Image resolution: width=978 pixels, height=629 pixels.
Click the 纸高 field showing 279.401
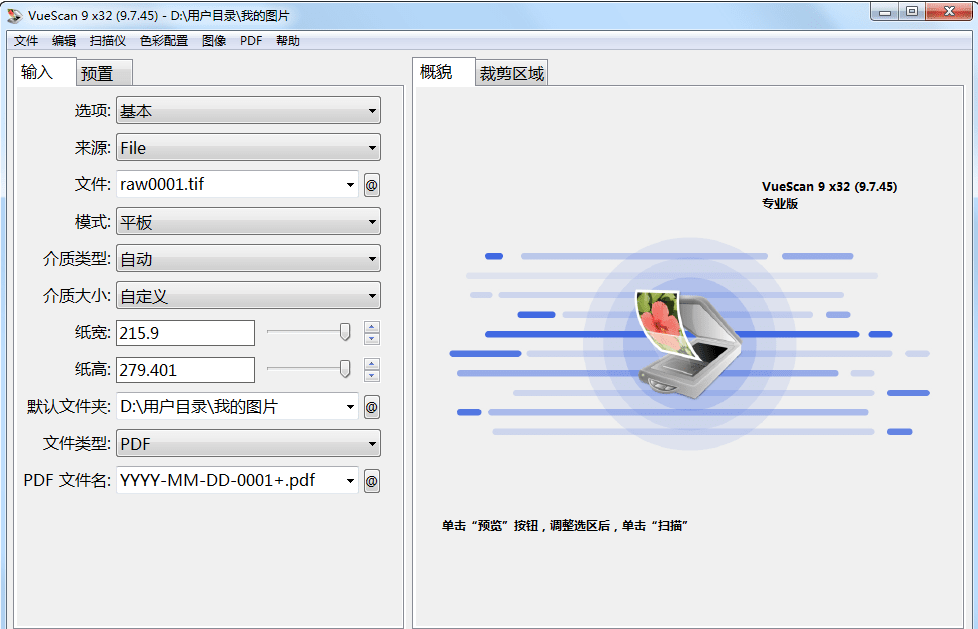(x=186, y=370)
